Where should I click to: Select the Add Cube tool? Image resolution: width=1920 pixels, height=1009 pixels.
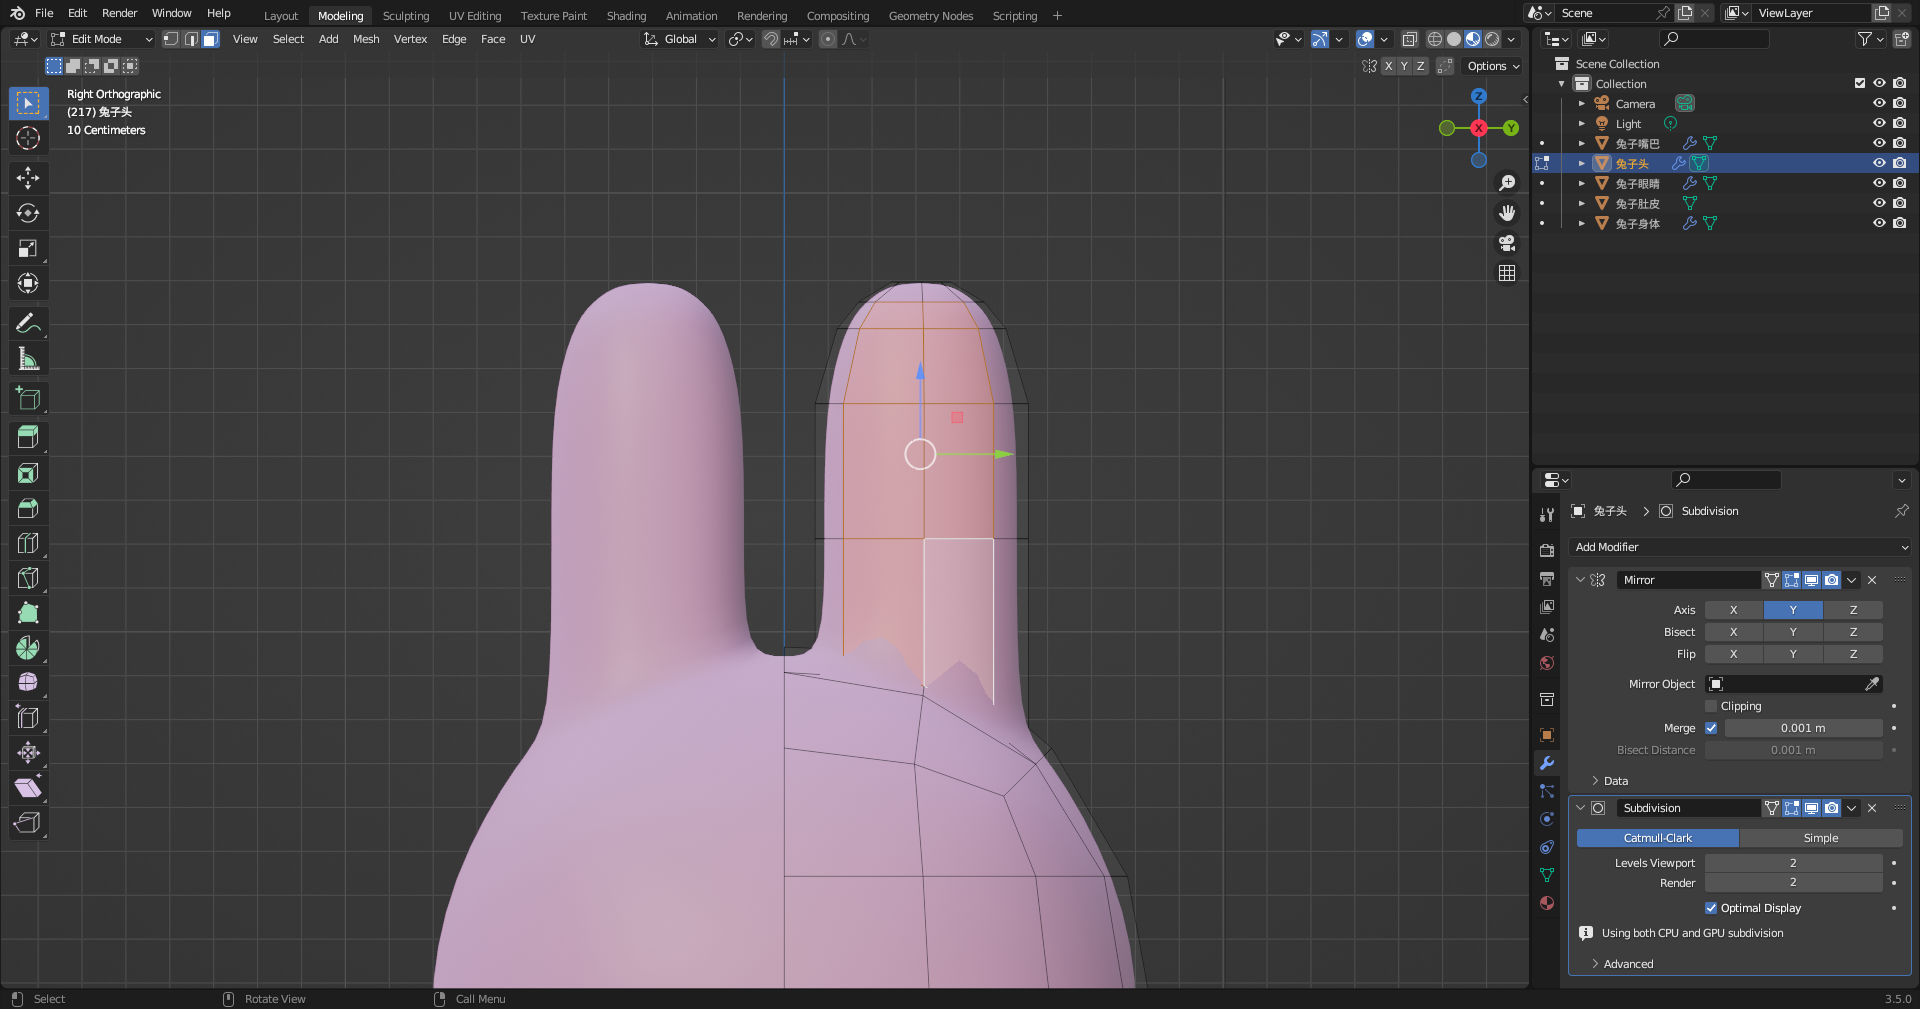[28, 398]
